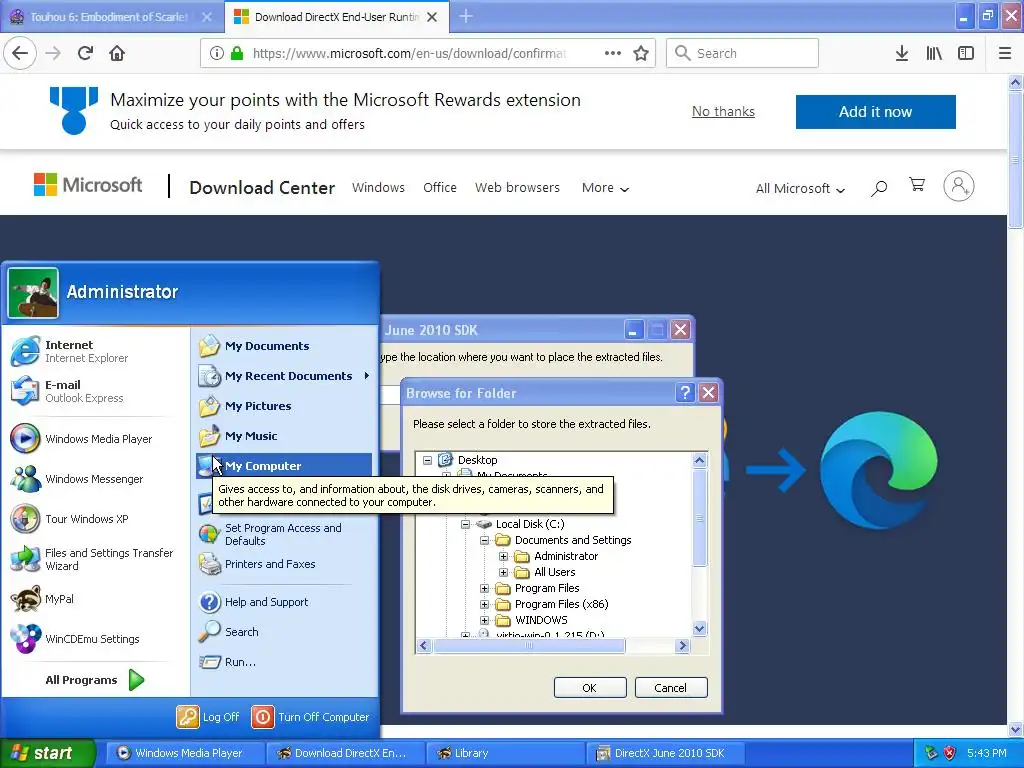Switch to Library taskbar button

click(505, 753)
